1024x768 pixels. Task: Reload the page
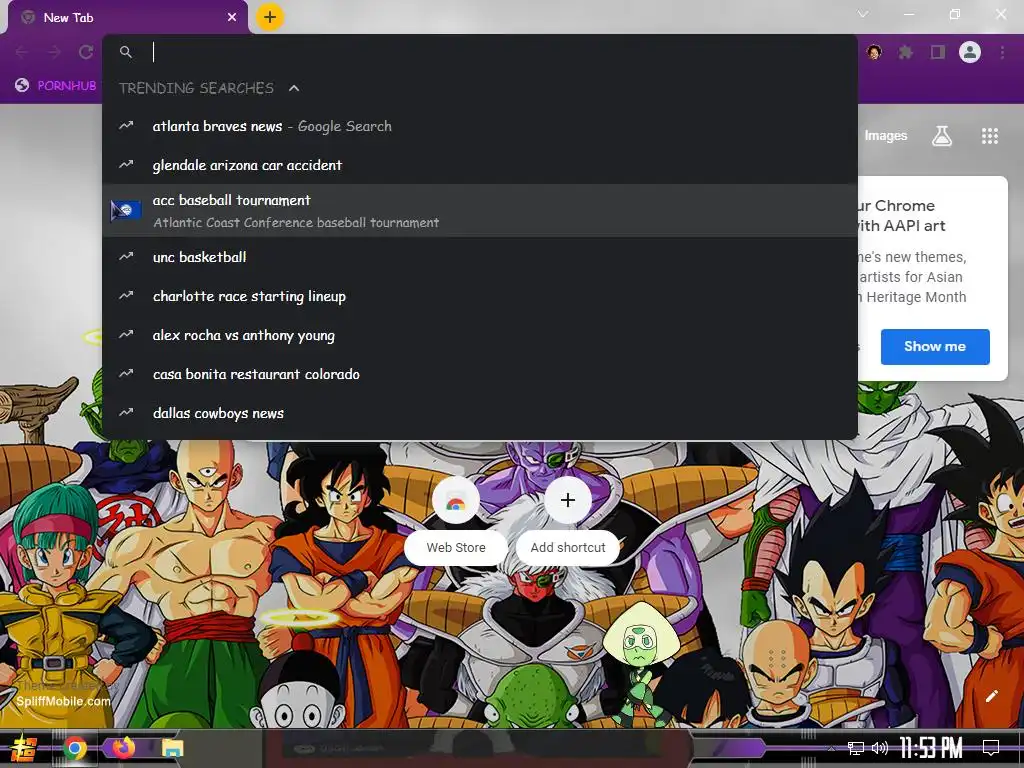pyautogui.click(x=86, y=52)
